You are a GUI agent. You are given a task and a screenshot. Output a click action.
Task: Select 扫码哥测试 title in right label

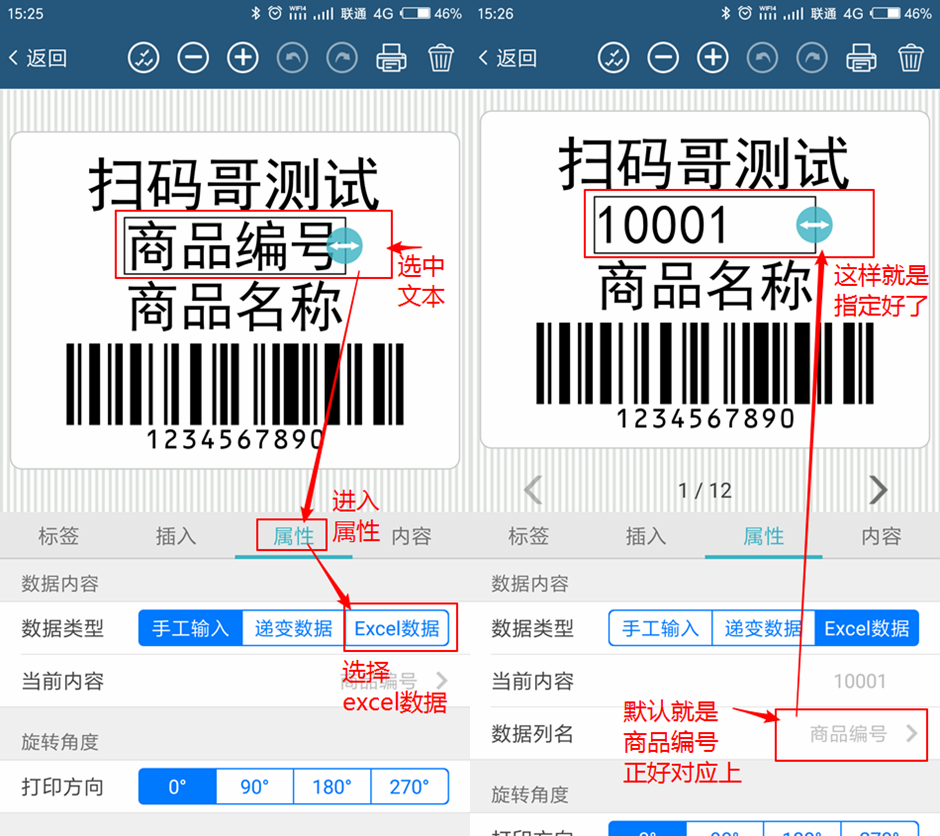(704, 162)
